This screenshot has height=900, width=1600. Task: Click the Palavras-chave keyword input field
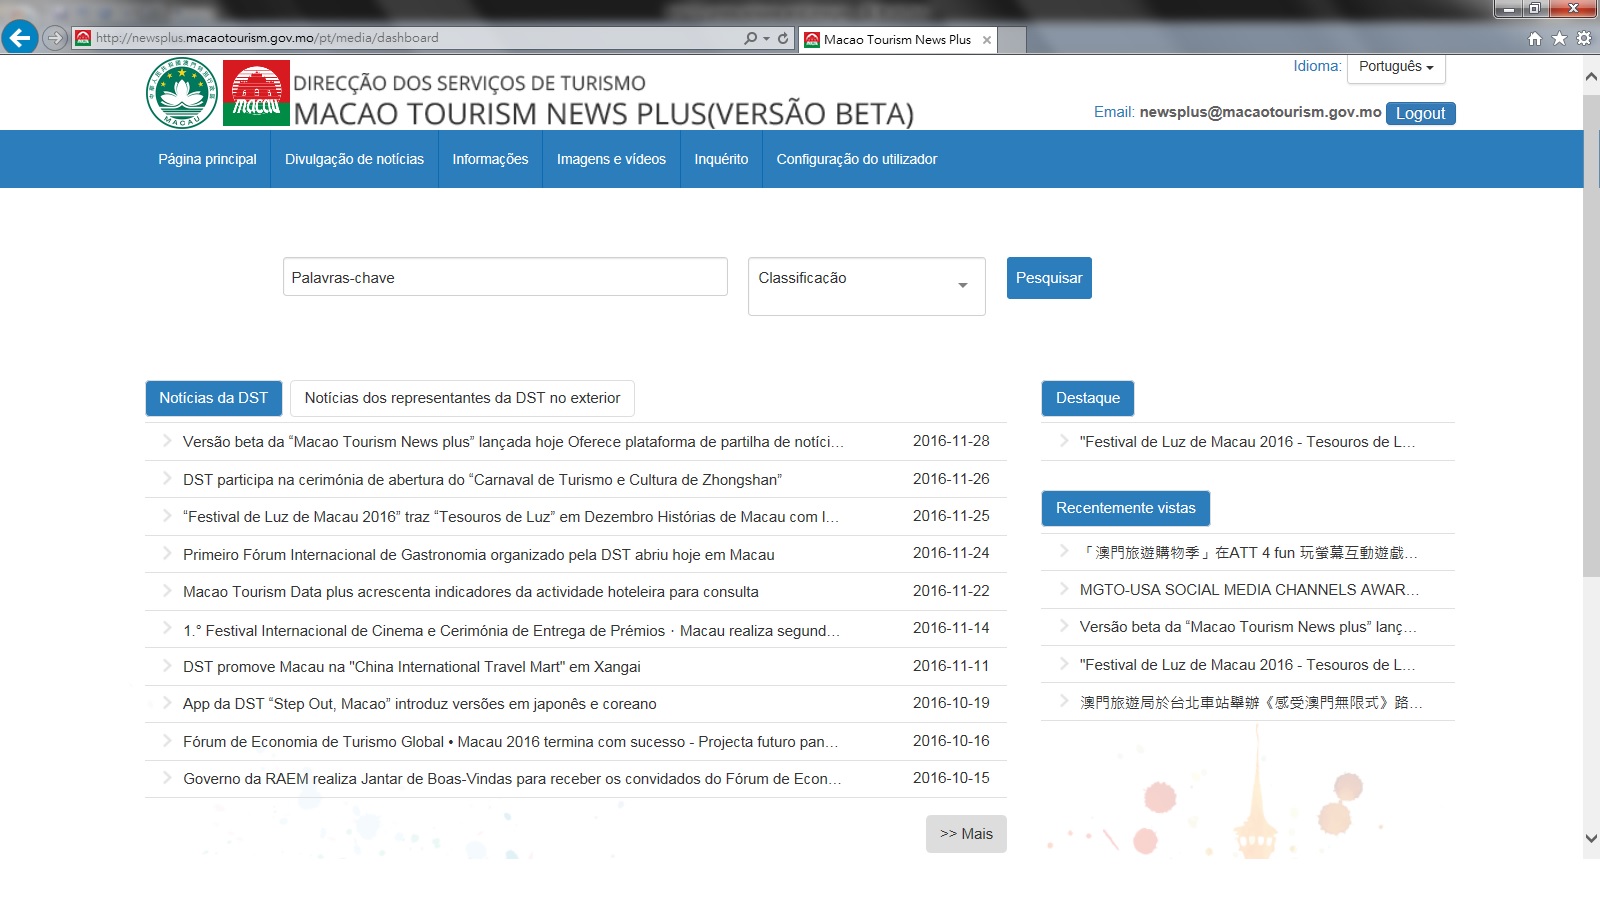(x=505, y=277)
